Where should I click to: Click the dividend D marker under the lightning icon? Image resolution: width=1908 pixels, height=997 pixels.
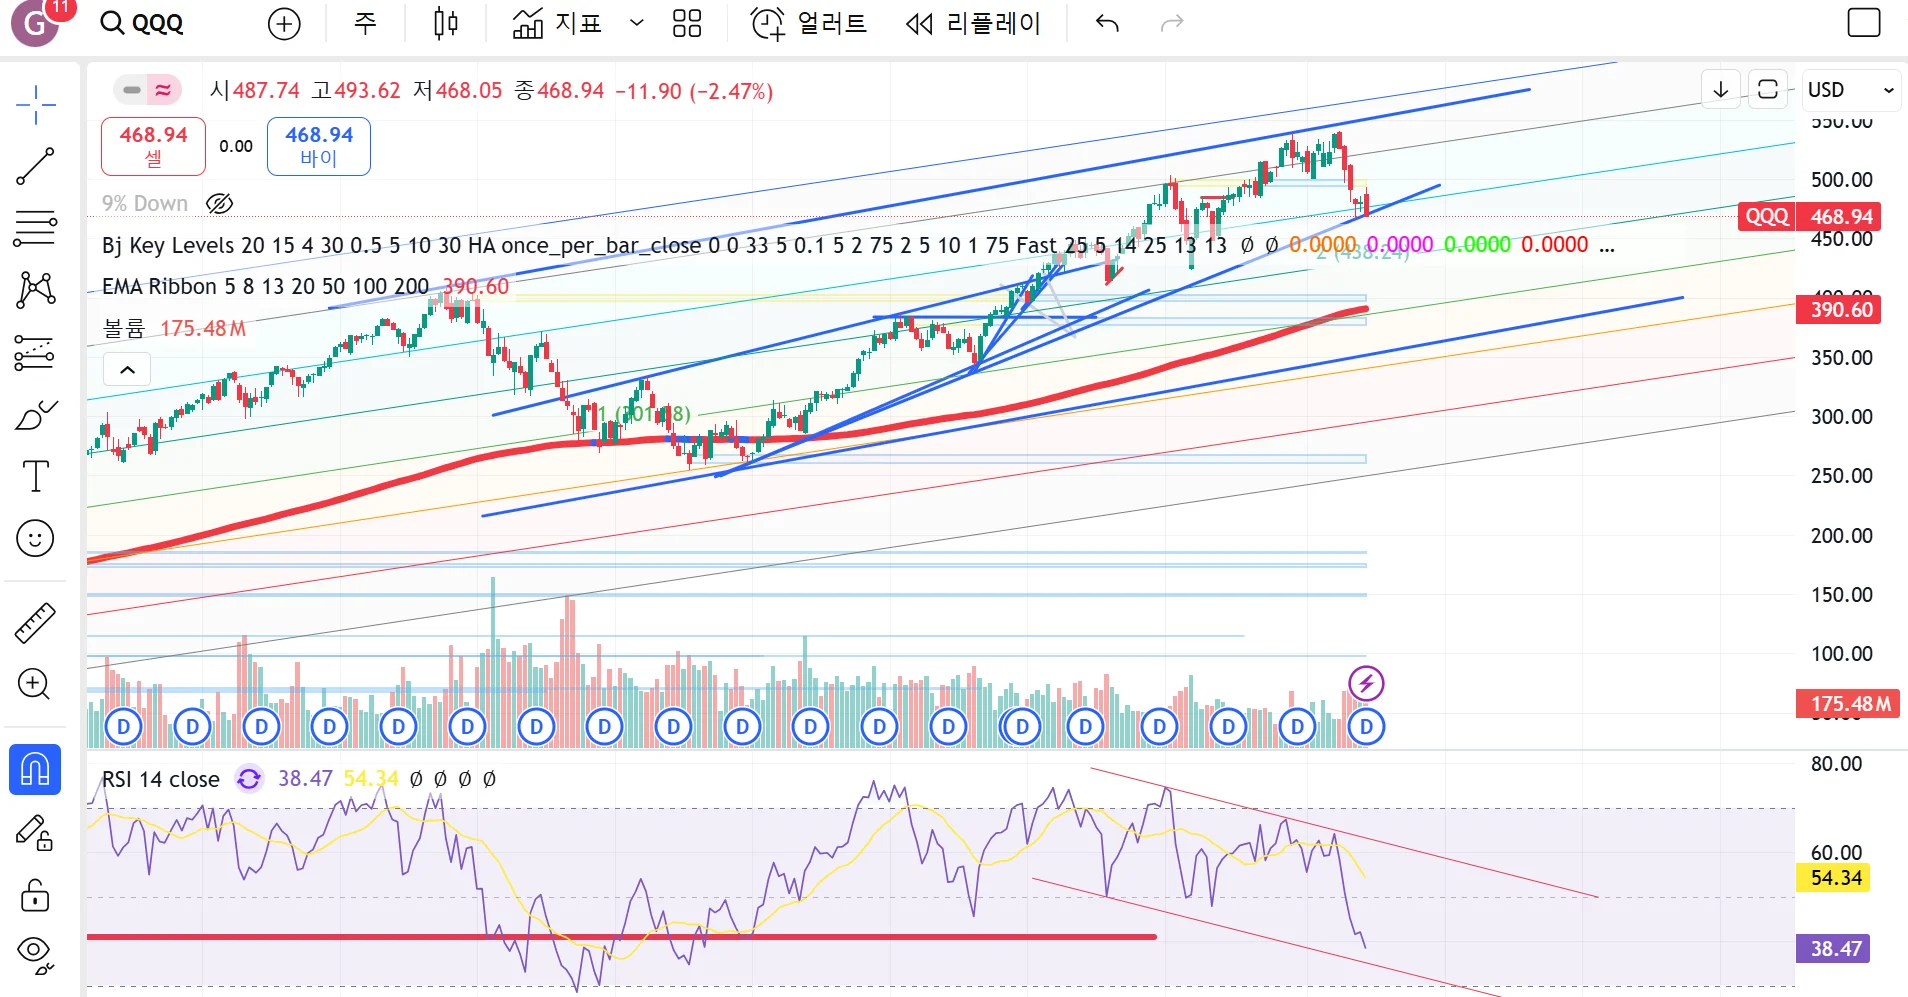coord(1366,727)
